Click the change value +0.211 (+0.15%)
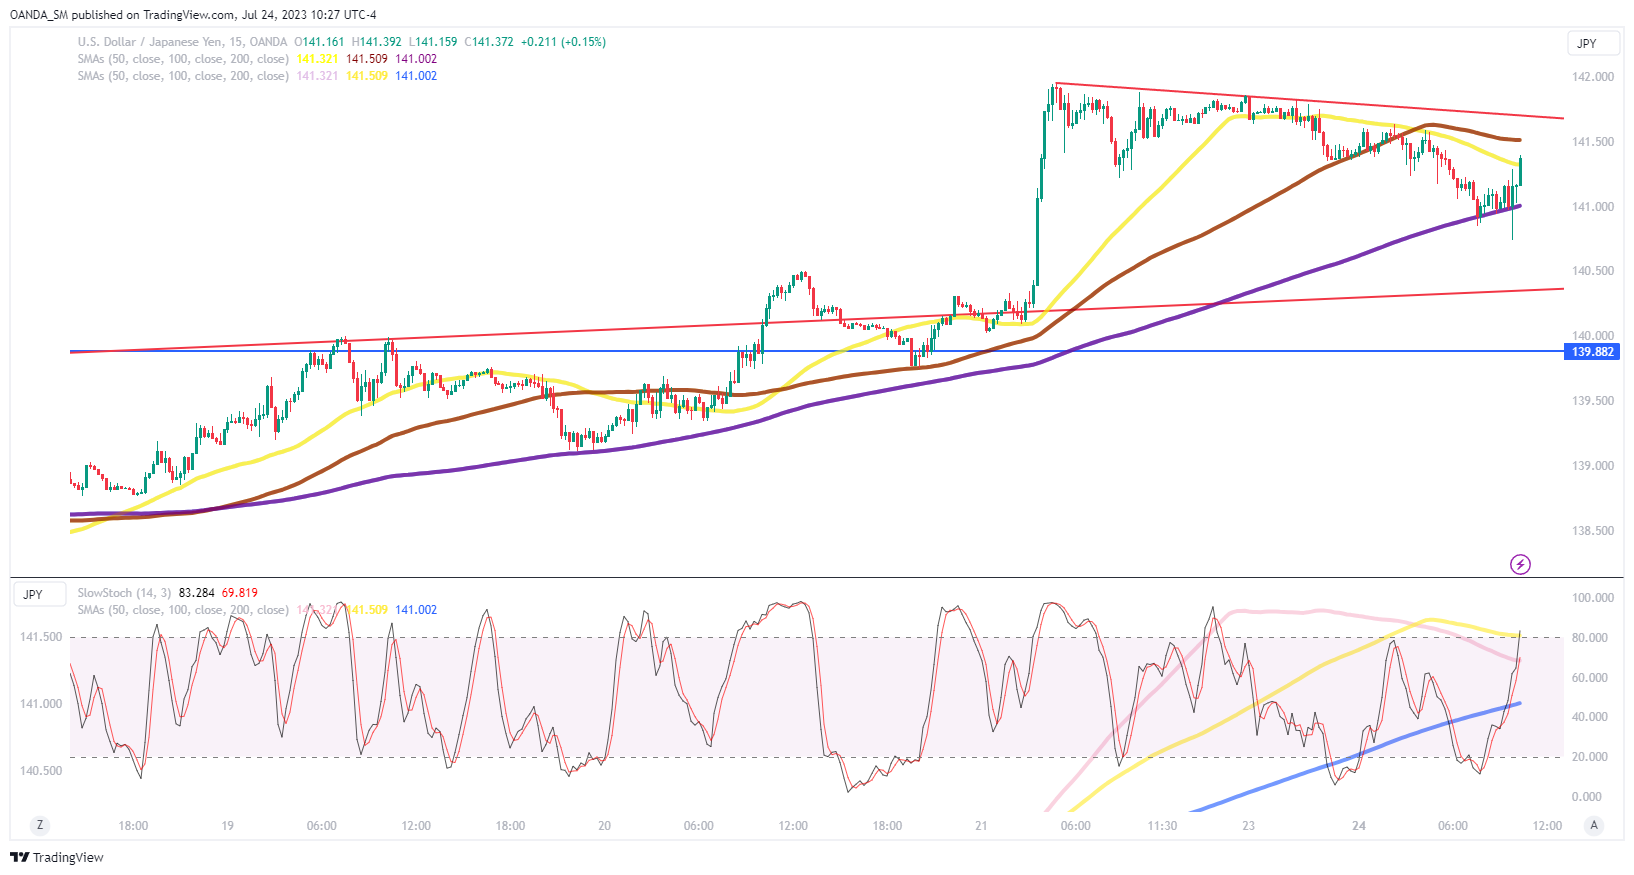Image resolution: width=1634 pixels, height=875 pixels. 564,42
